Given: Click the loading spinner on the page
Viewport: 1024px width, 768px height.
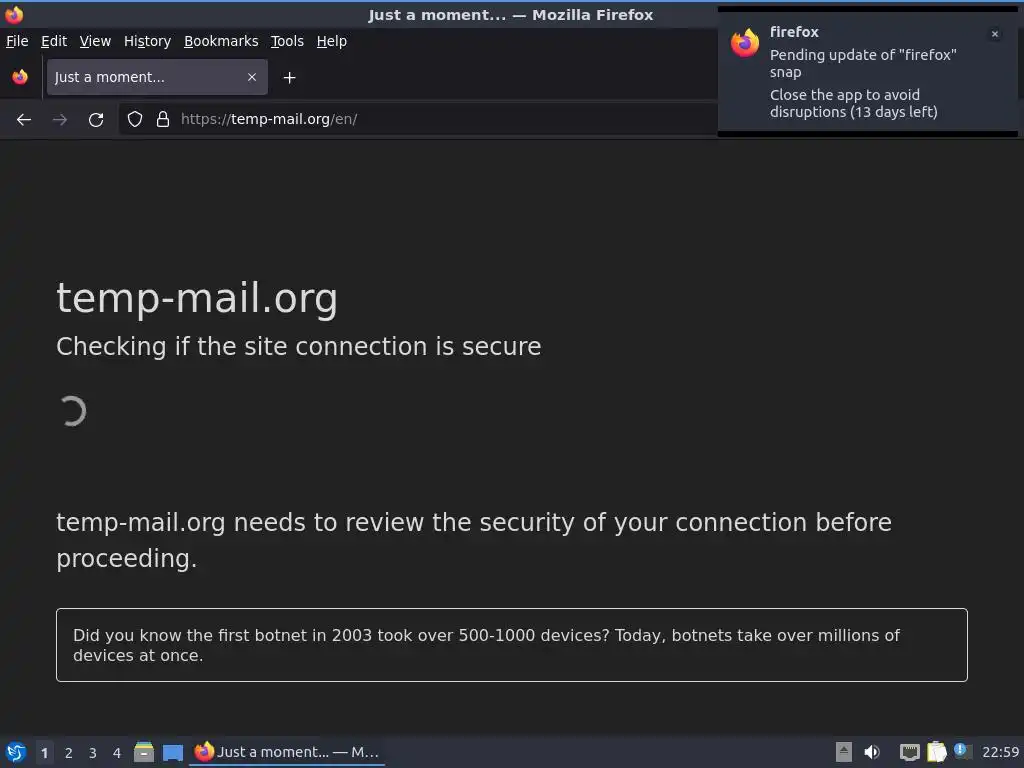Looking at the screenshot, I should pyautogui.click(x=72, y=411).
